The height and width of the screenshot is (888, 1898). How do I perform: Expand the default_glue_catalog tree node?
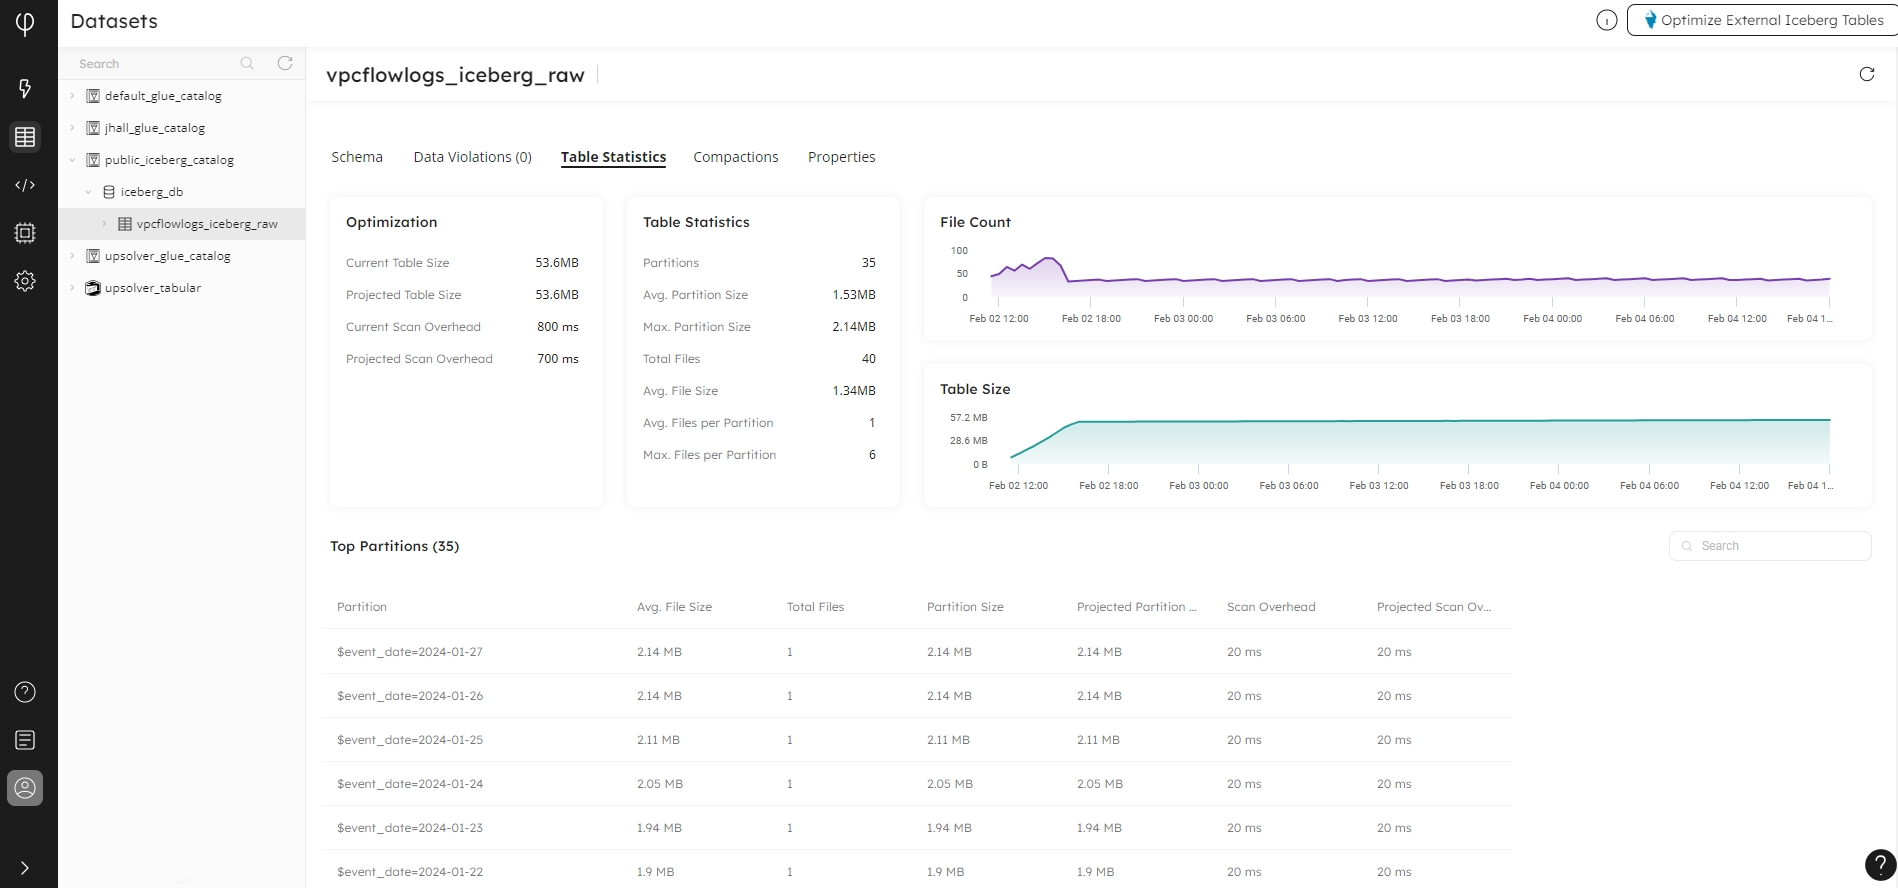(x=72, y=96)
